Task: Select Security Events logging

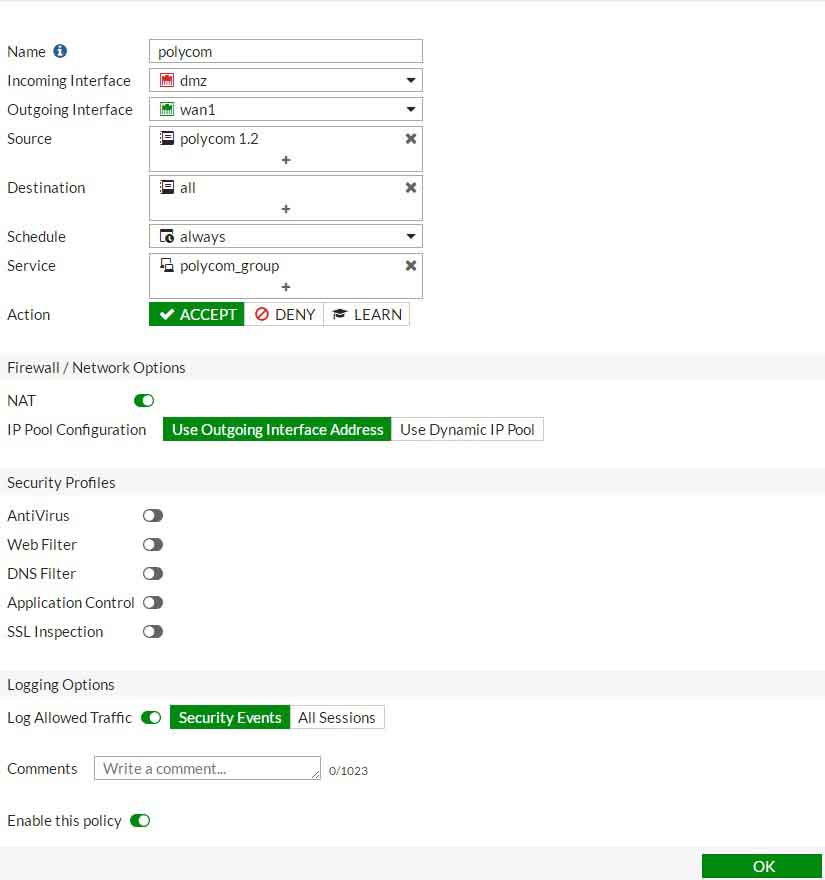Action: click(230, 717)
